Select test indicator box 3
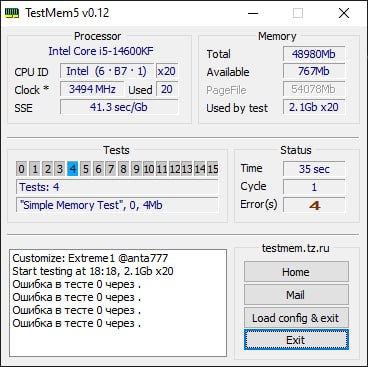The height and width of the screenshot is (367, 368). point(60,169)
